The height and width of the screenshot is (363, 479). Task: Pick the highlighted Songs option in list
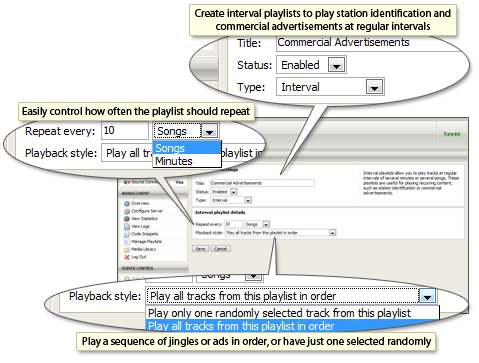(x=187, y=148)
